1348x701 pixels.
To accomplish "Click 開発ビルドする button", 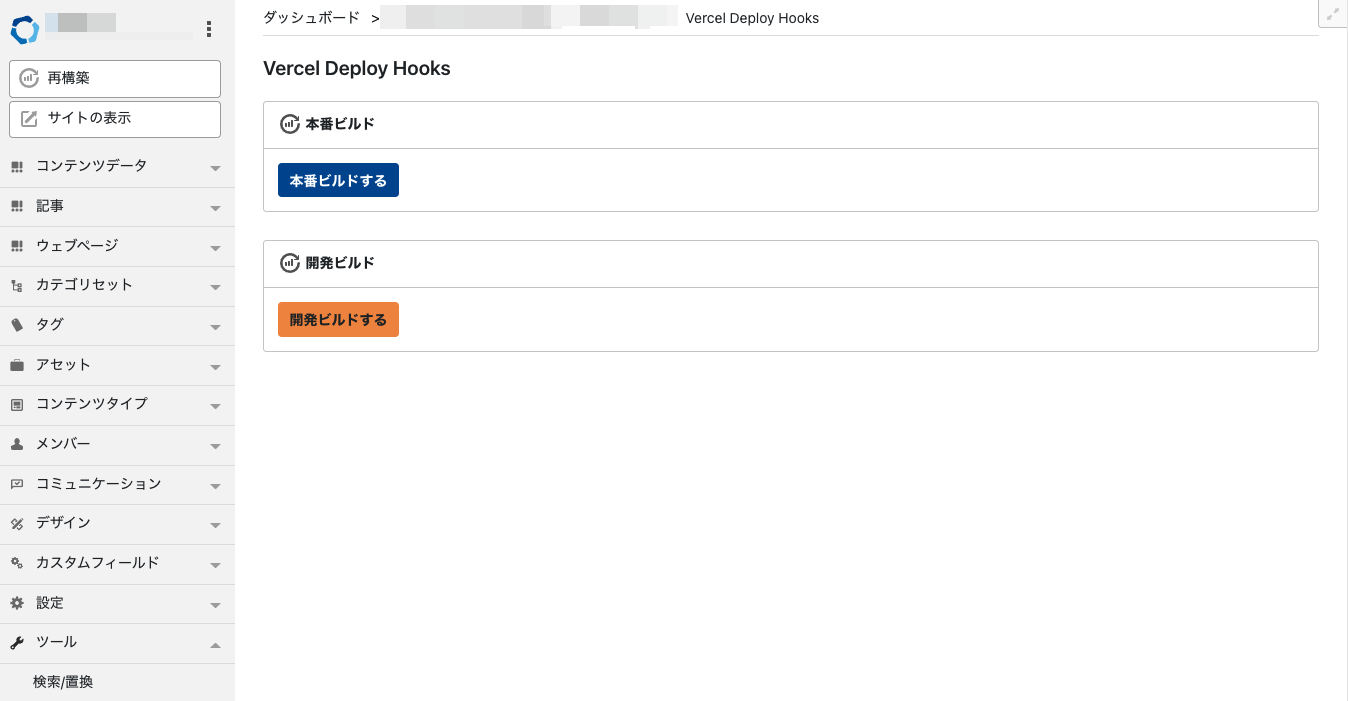I will pyautogui.click(x=338, y=320).
